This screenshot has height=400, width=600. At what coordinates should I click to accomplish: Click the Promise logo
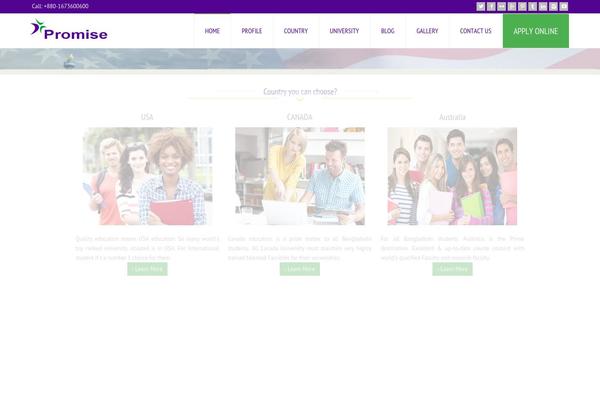69,30
